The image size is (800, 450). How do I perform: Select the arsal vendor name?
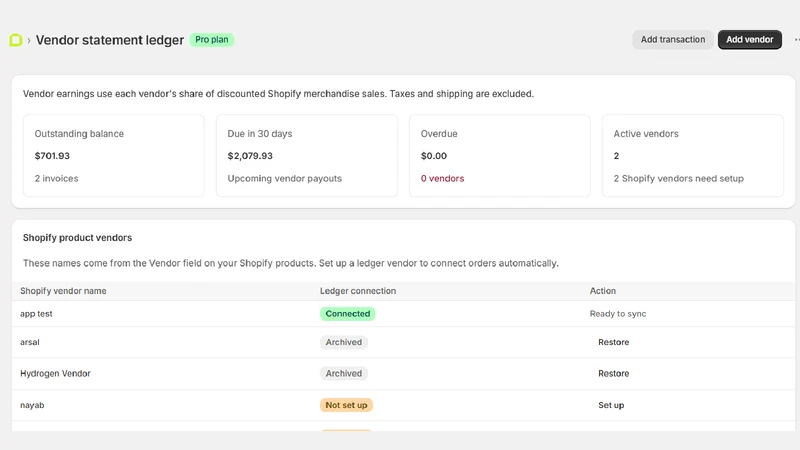click(x=30, y=342)
